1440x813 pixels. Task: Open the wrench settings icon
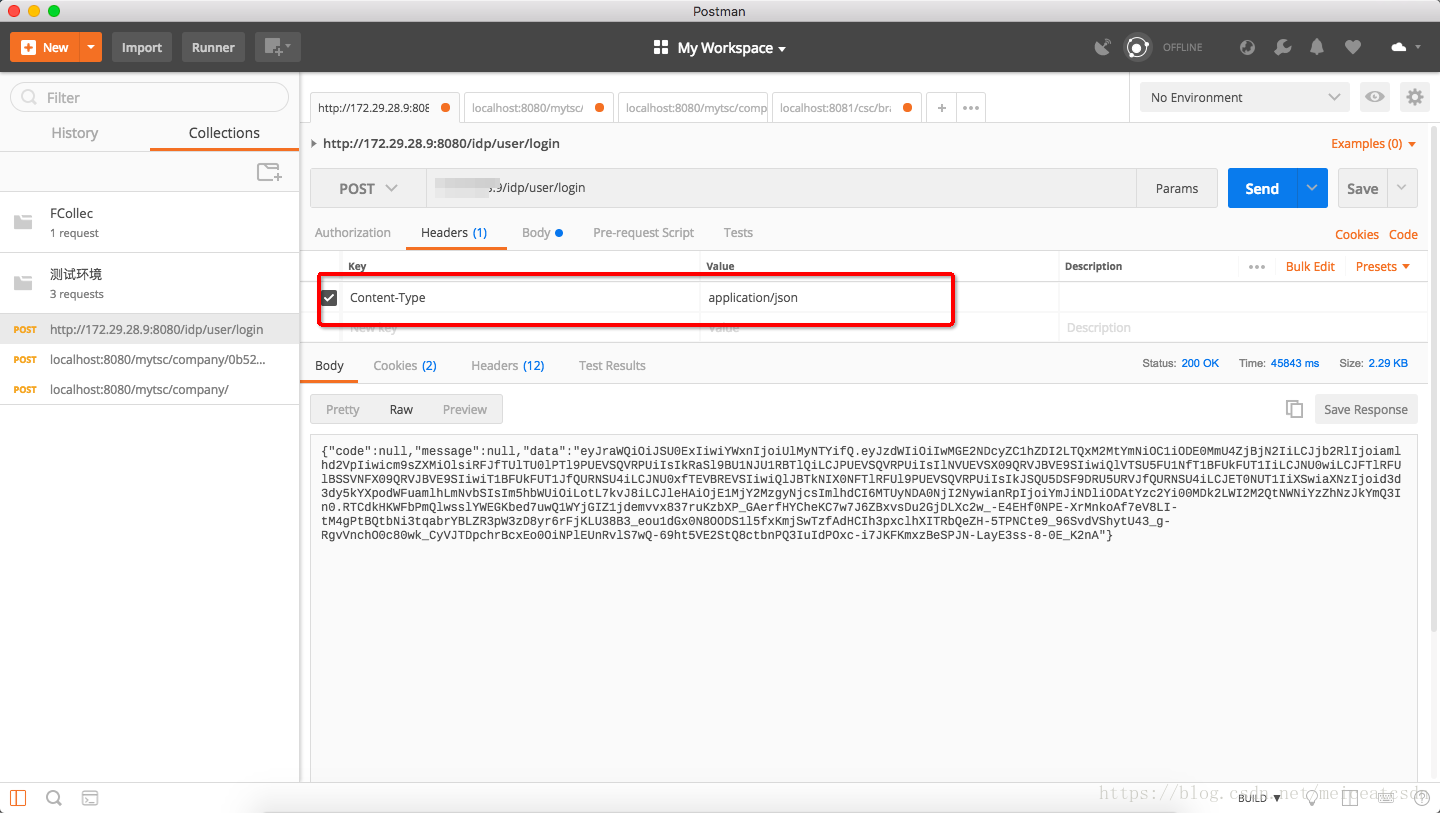pyautogui.click(x=1283, y=47)
